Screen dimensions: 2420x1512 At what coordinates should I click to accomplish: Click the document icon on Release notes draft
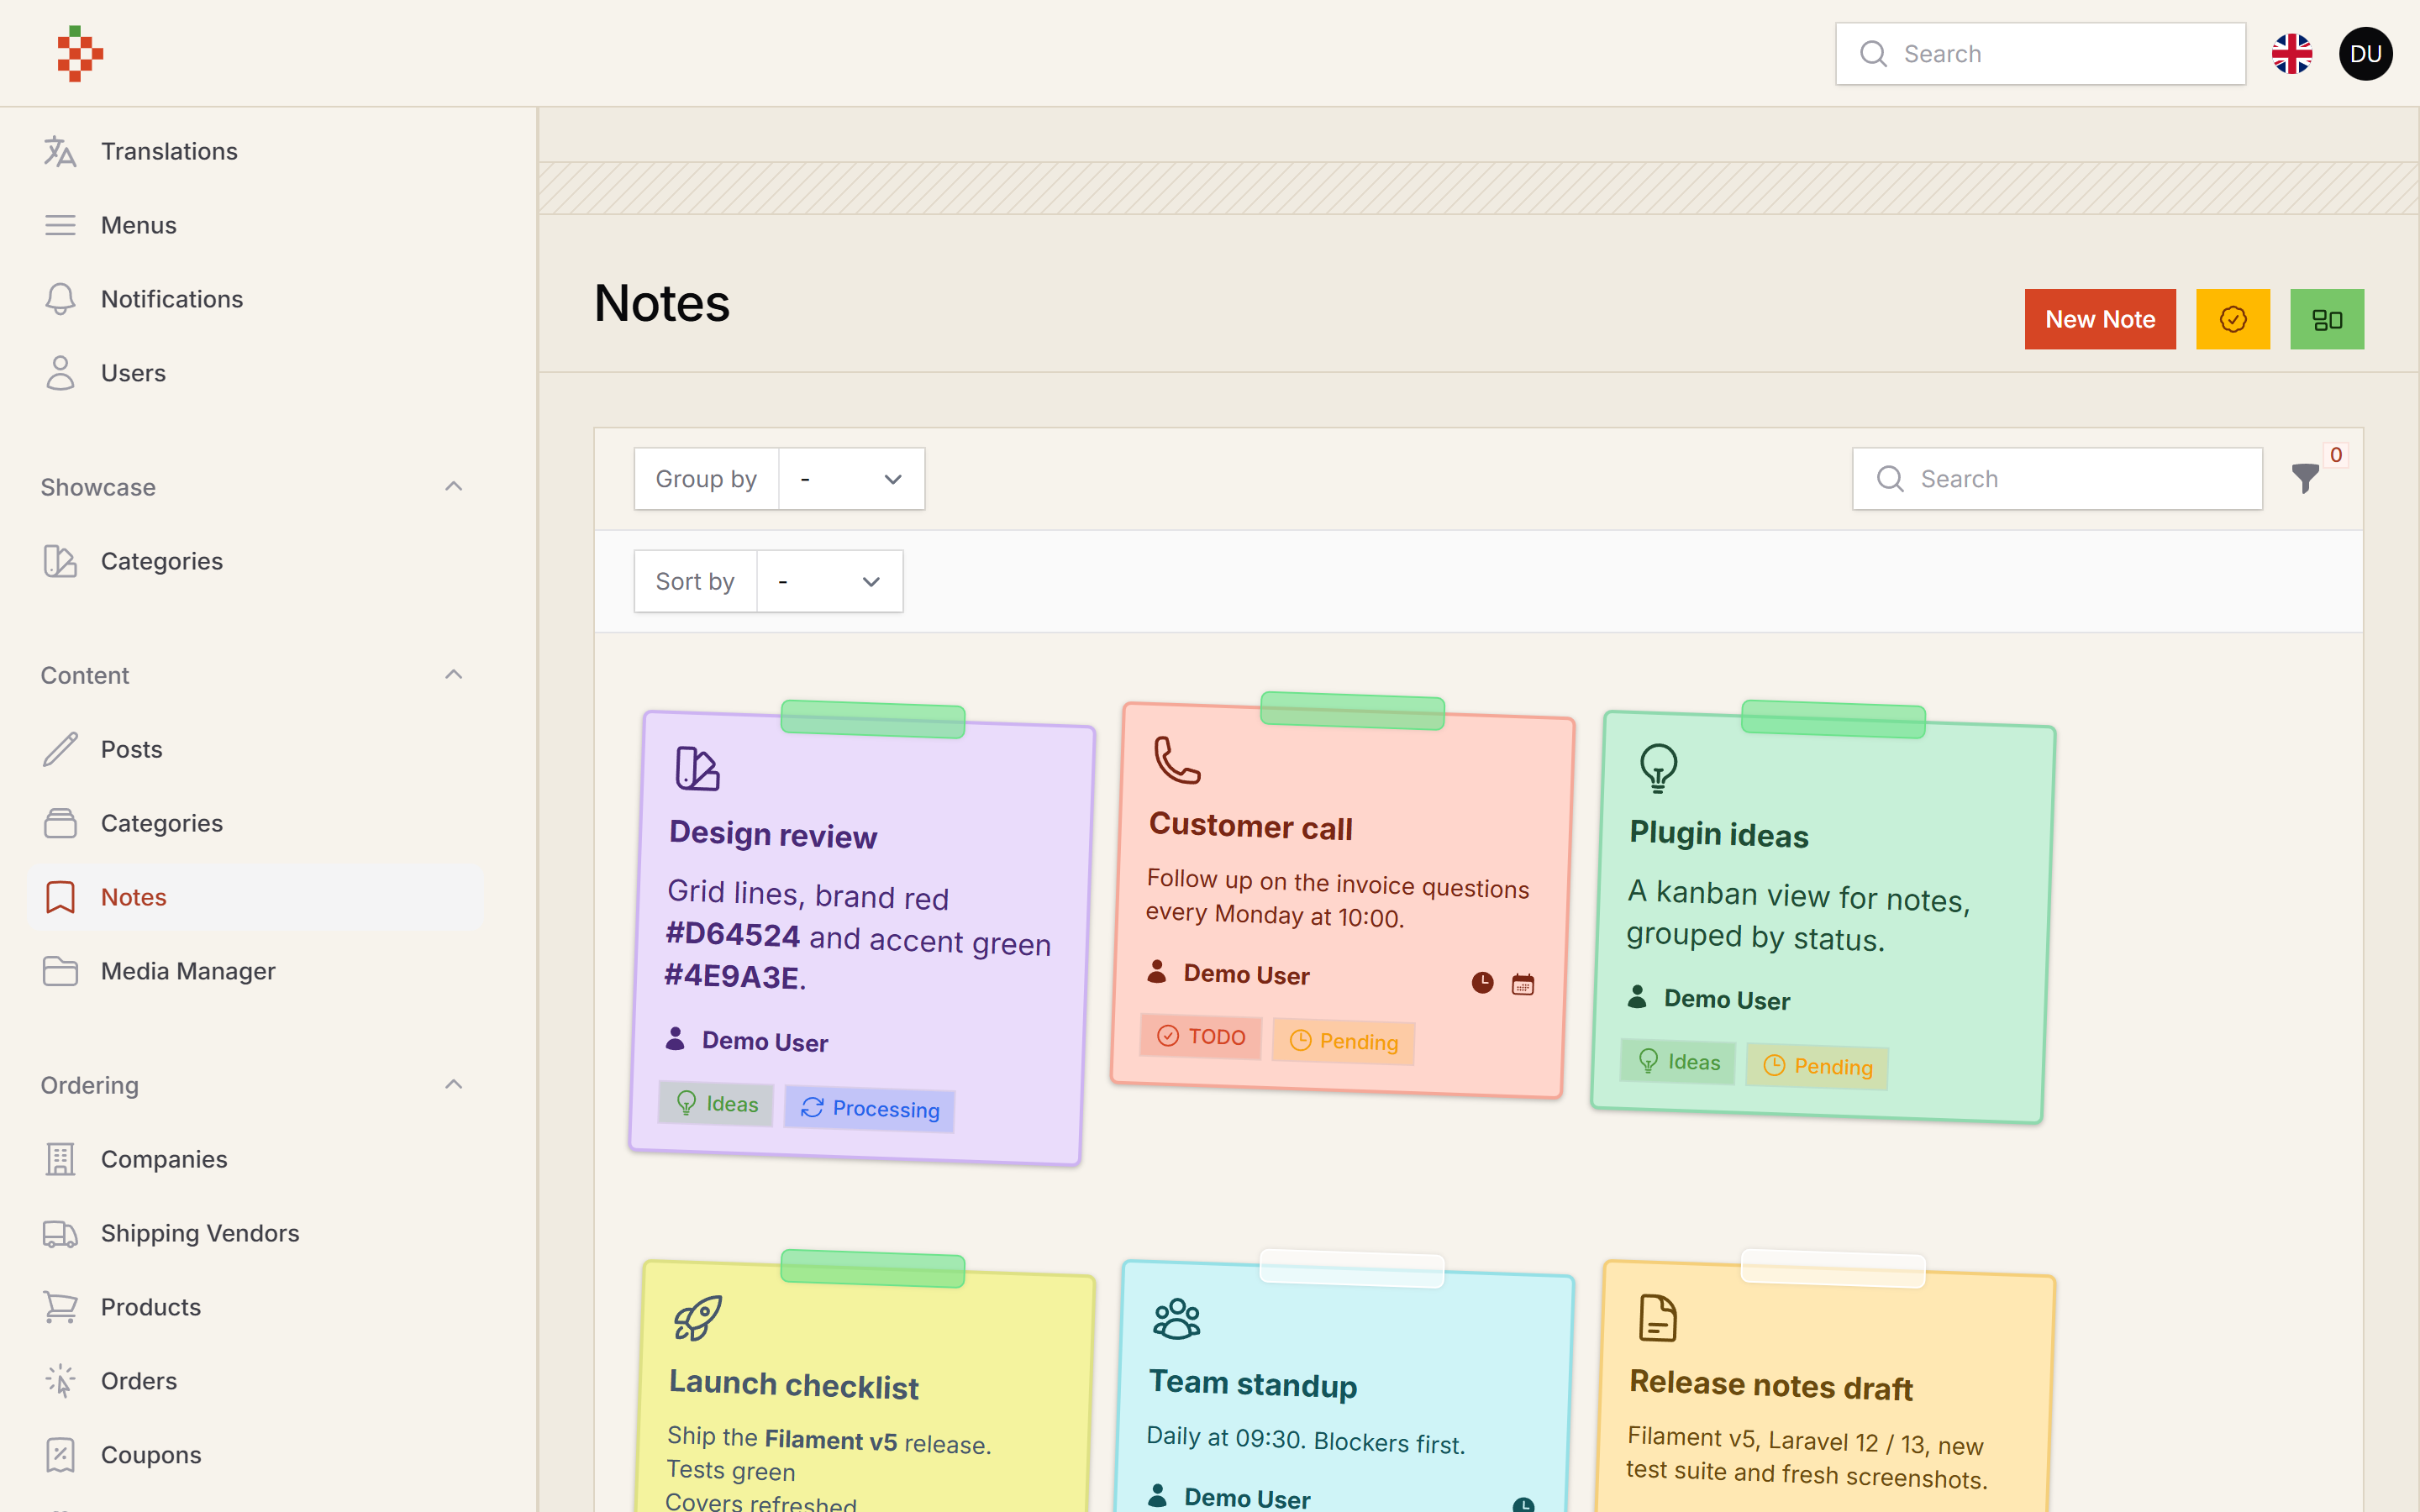coord(1657,1318)
